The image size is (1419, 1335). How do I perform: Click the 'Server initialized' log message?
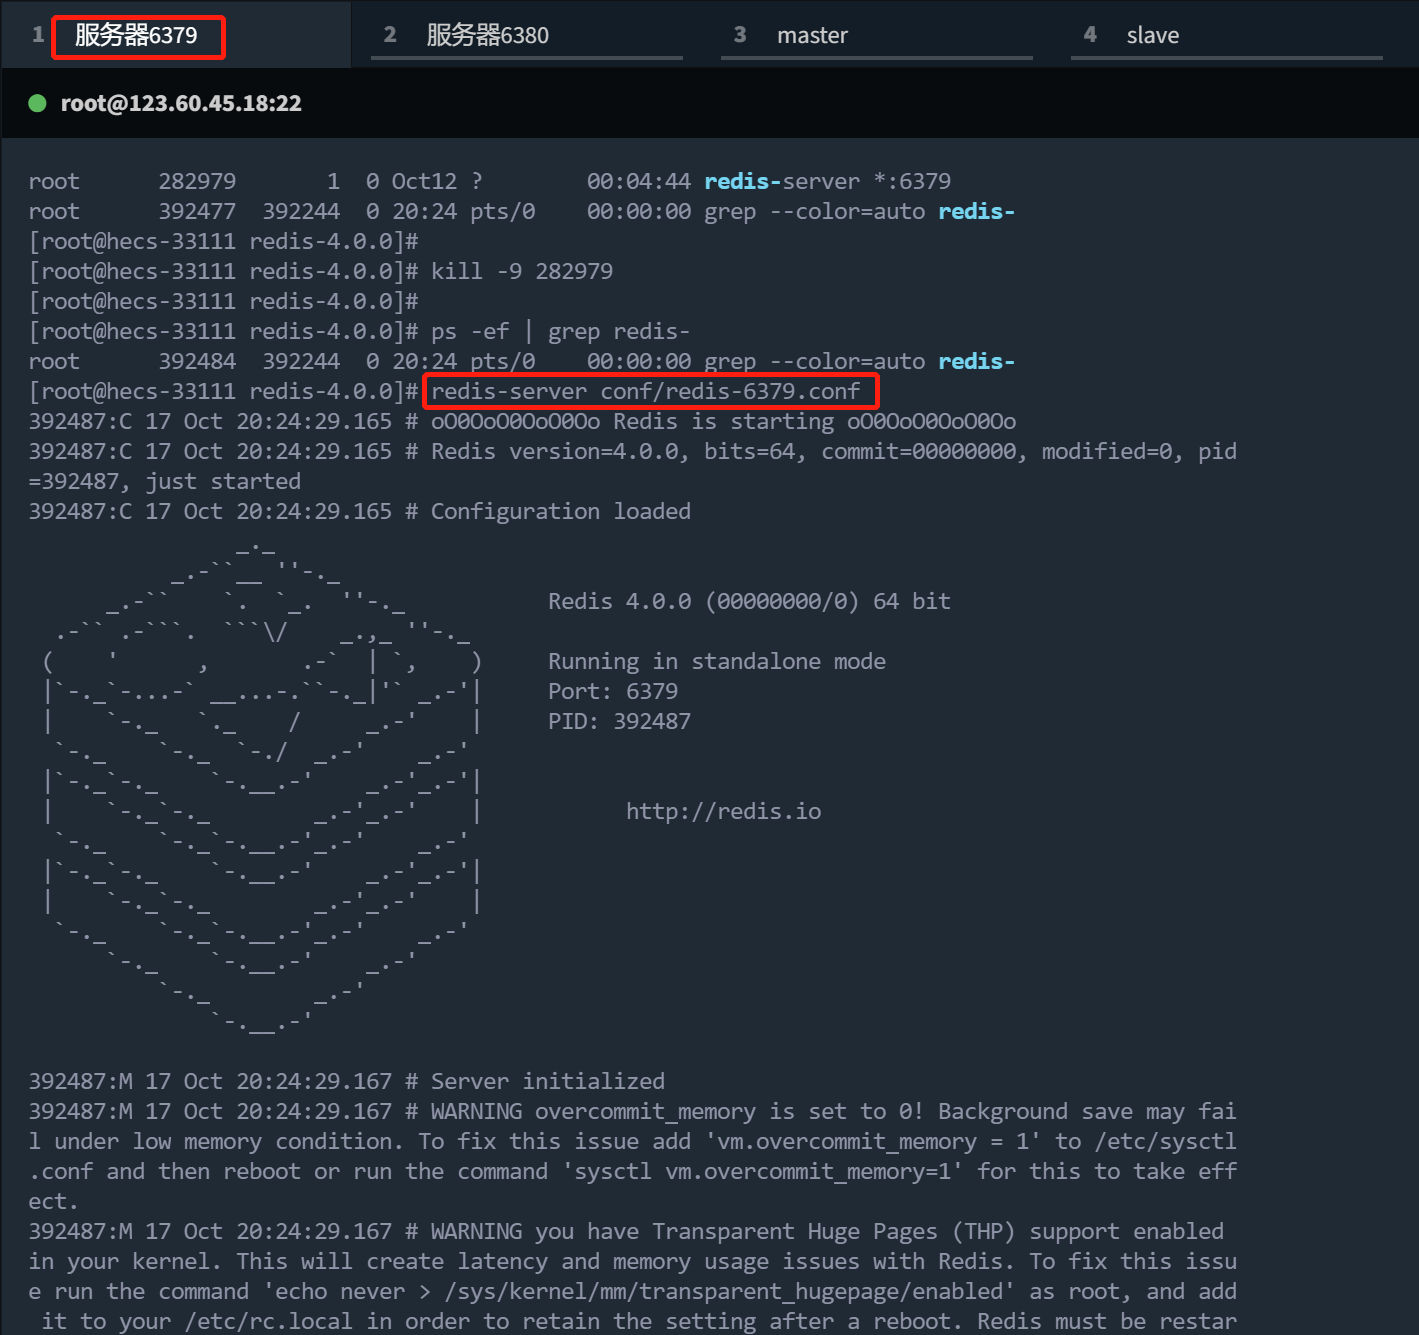pyautogui.click(x=547, y=1081)
